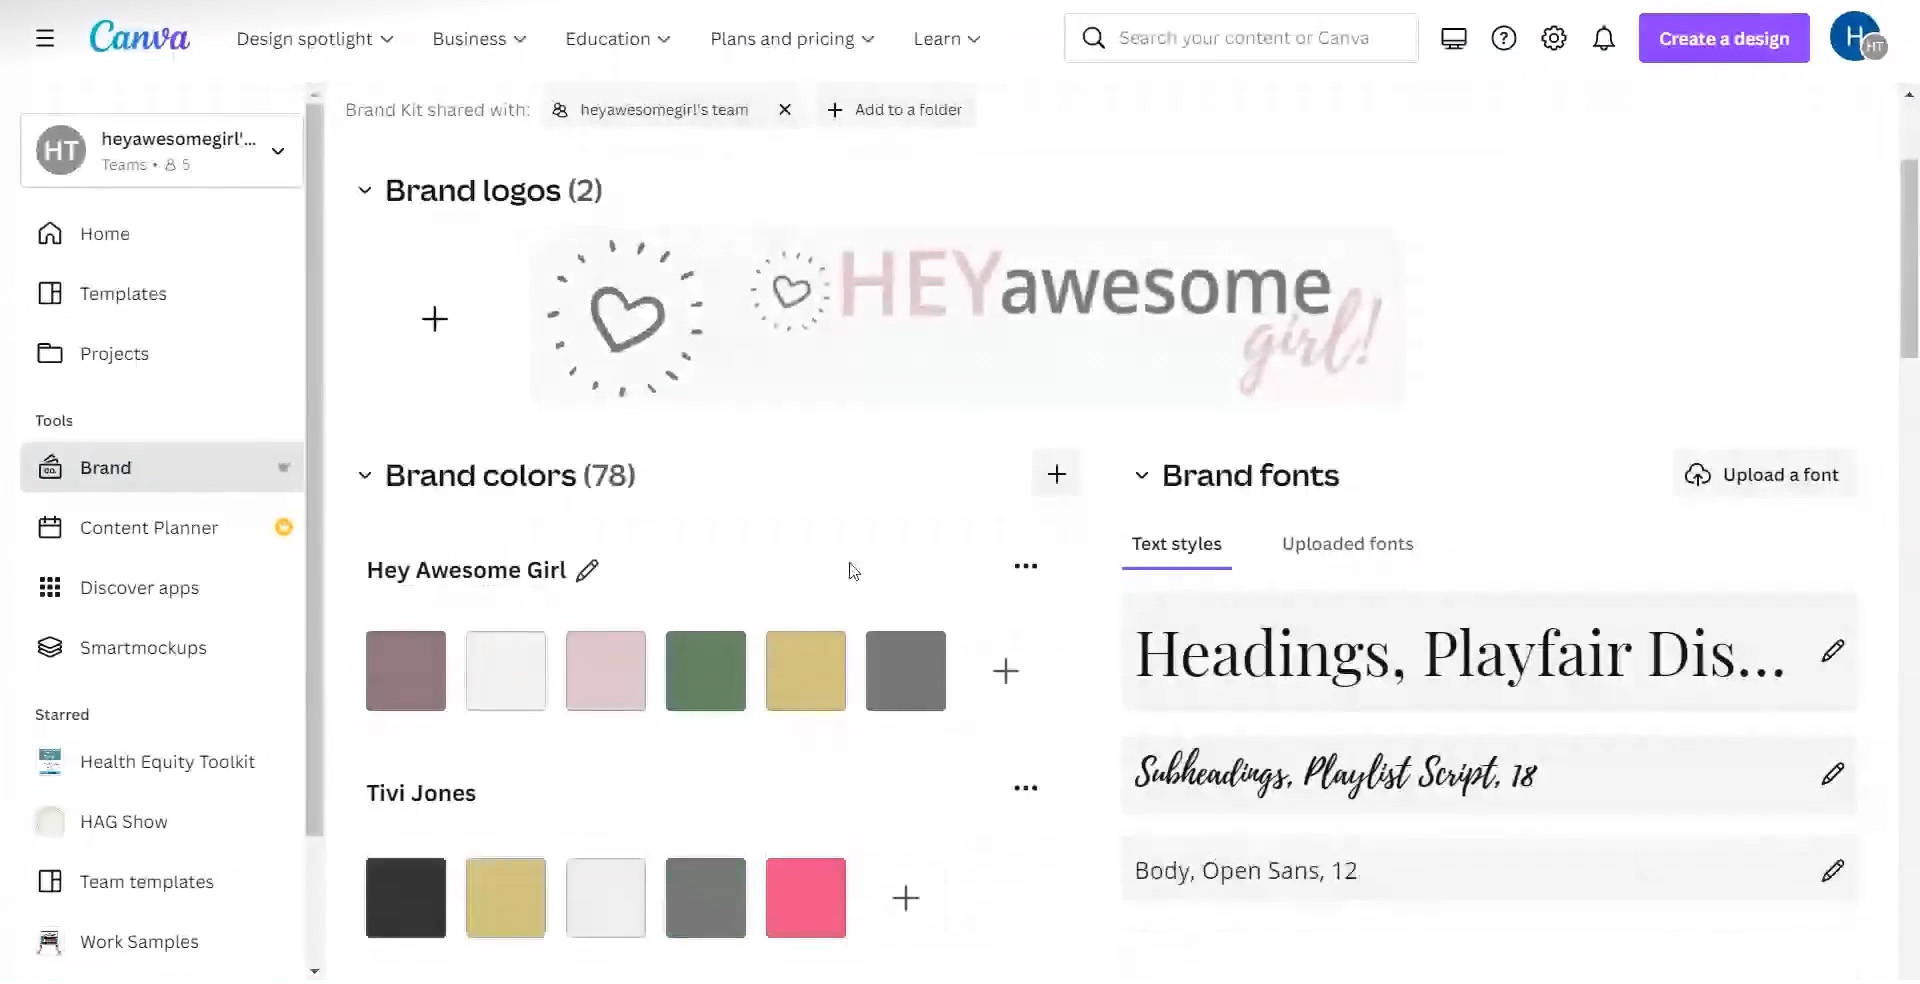The width and height of the screenshot is (1920, 984).
Task: Edit the Headings Playfair Display style
Action: [x=1833, y=651]
